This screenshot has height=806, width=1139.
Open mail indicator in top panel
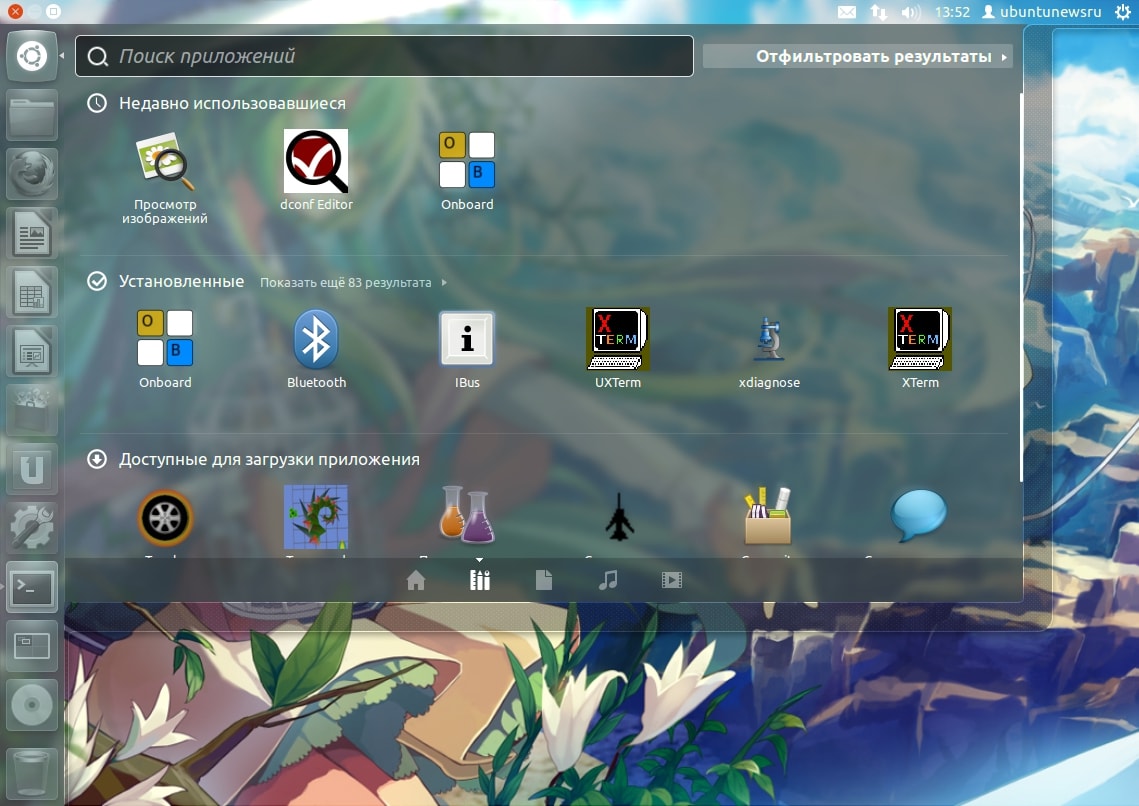click(x=847, y=12)
